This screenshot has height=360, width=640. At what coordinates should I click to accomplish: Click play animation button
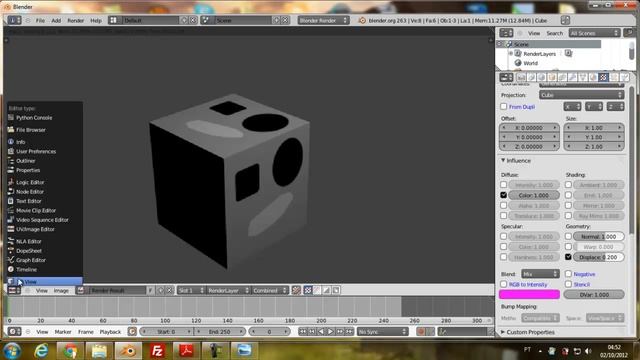(331, 331)
